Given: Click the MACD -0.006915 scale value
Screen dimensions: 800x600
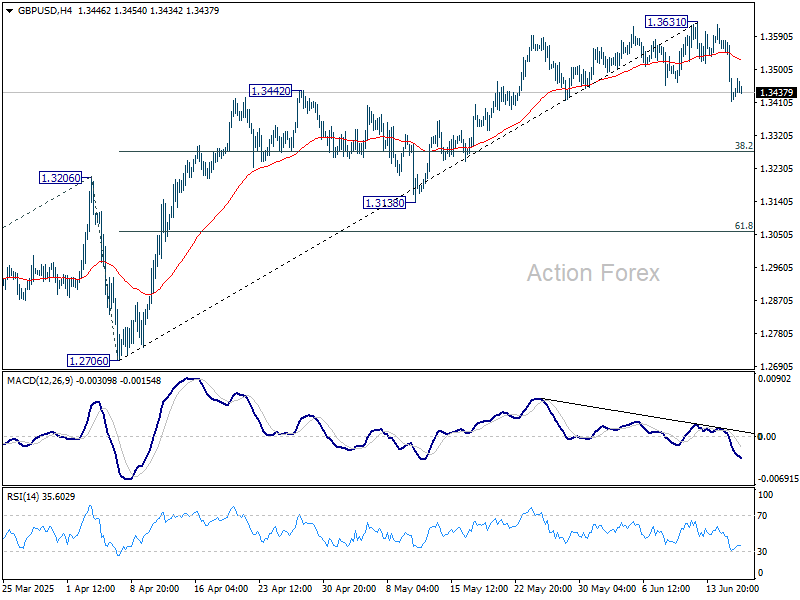Looking at the screenshot, I should (x=778, y=479).
